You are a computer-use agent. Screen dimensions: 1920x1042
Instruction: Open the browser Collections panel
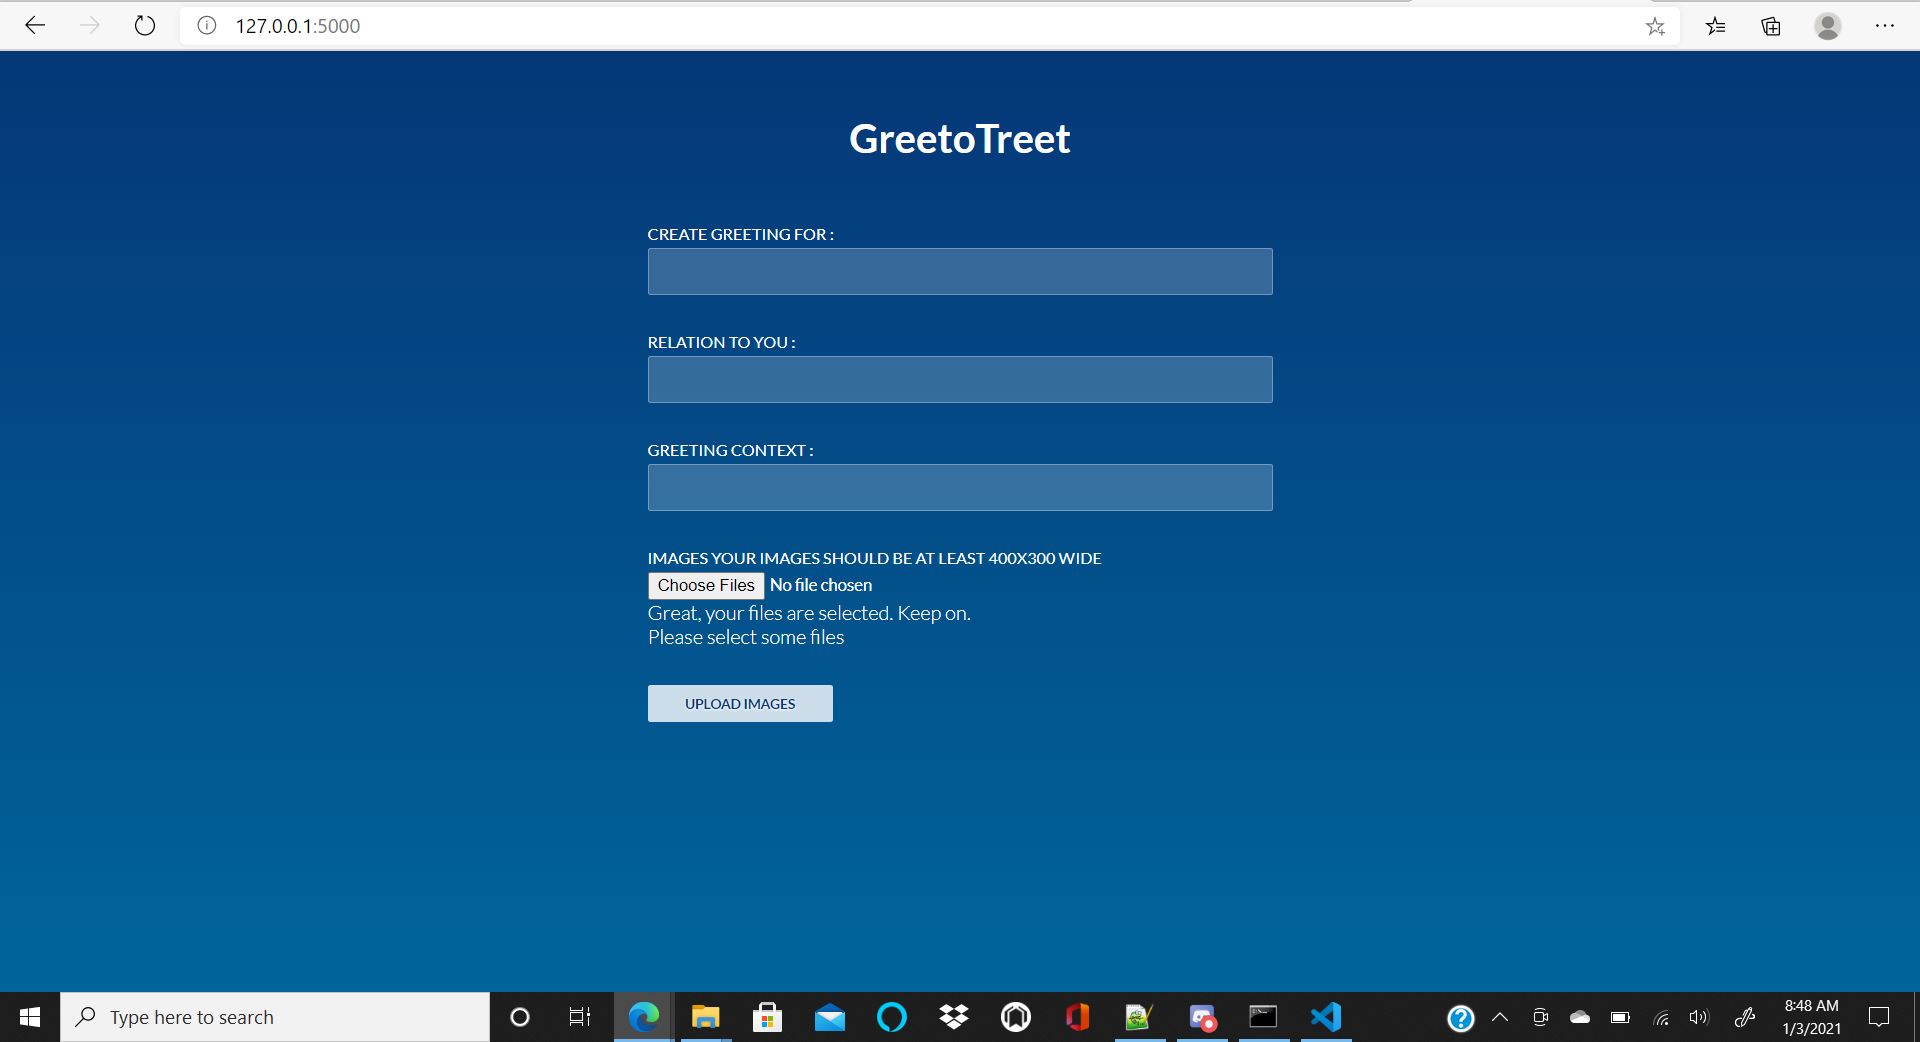[x=1771, y=27]
